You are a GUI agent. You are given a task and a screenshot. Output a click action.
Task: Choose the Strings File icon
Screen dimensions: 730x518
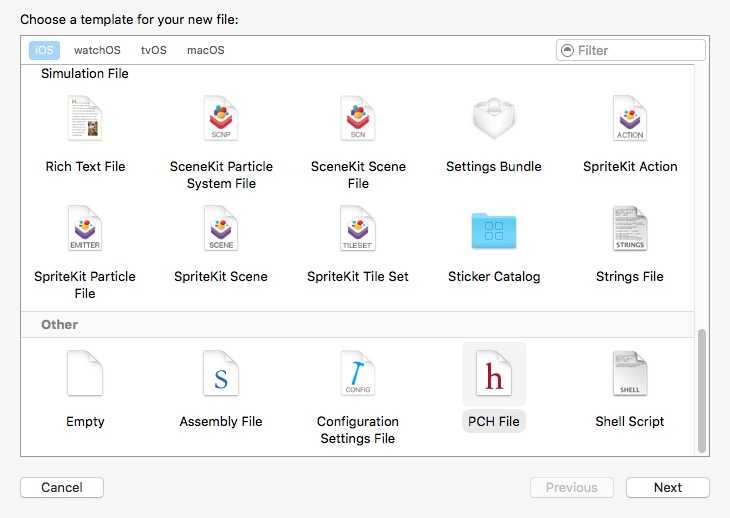pyautogui.click(x=630, y=229)
